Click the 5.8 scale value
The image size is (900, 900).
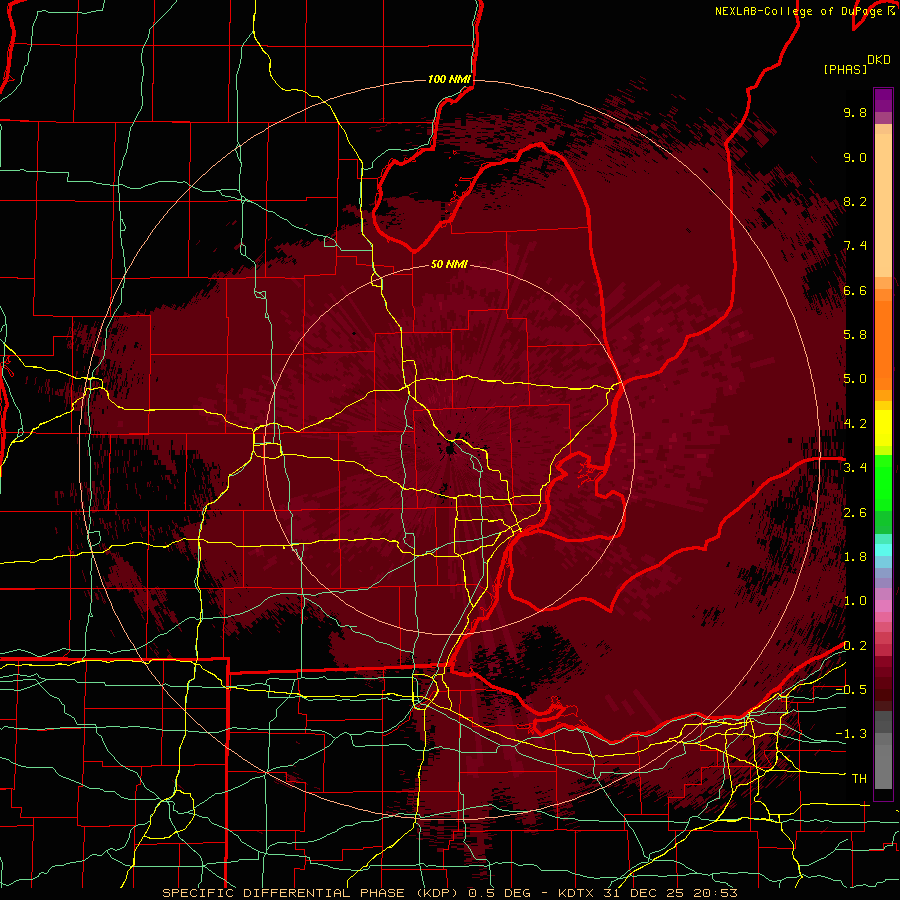(x=855, y=335)
